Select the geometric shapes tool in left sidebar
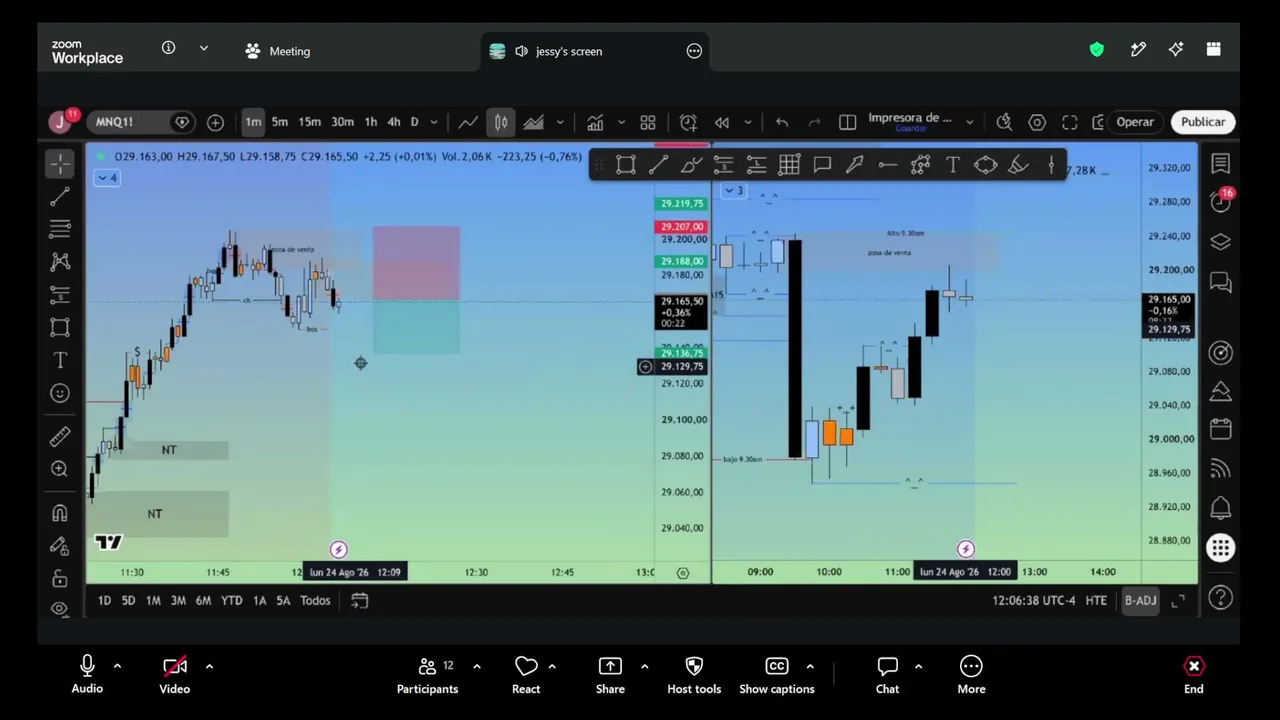Viewport: 1280px width, 720px height. tap(60, 328)
